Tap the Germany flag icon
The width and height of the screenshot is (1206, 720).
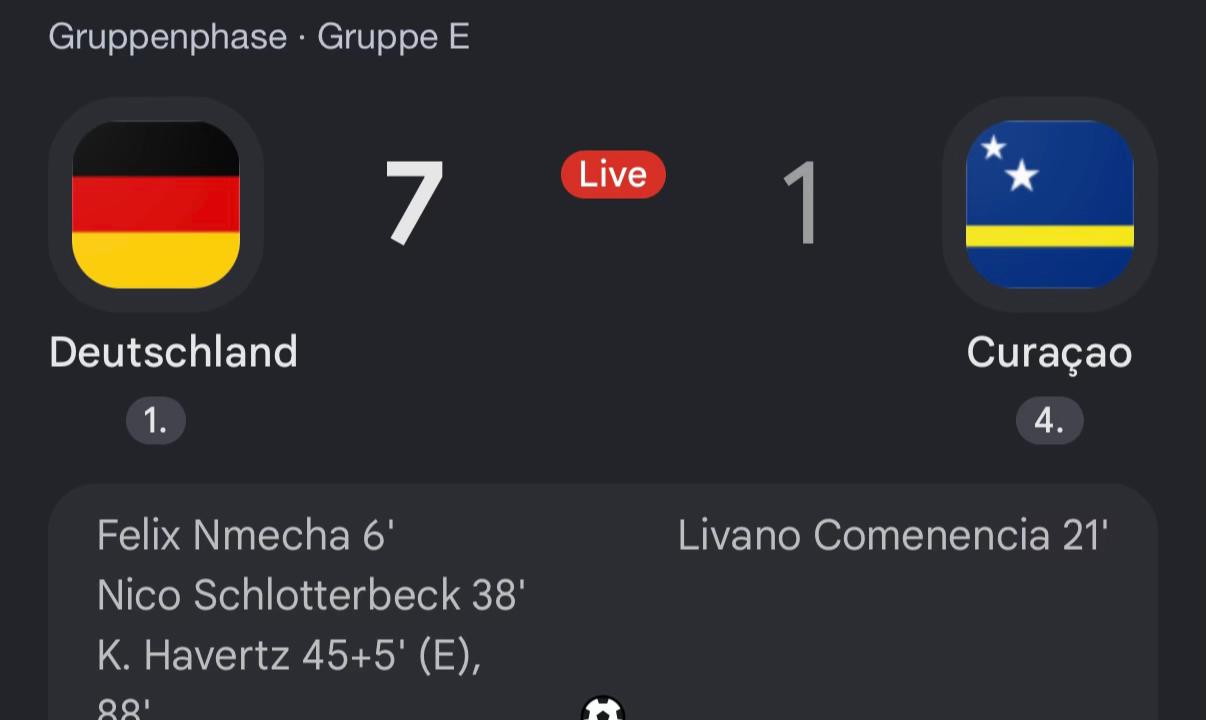(156, 205)
